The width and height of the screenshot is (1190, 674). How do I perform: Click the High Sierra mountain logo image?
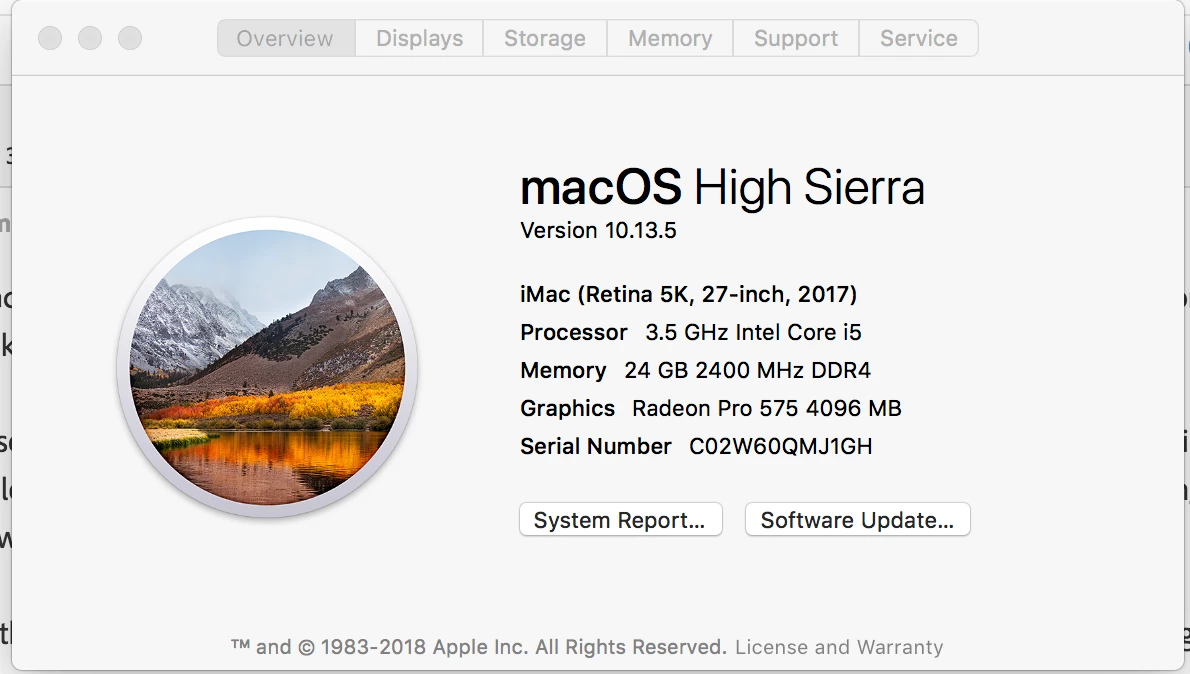[268, 367]
